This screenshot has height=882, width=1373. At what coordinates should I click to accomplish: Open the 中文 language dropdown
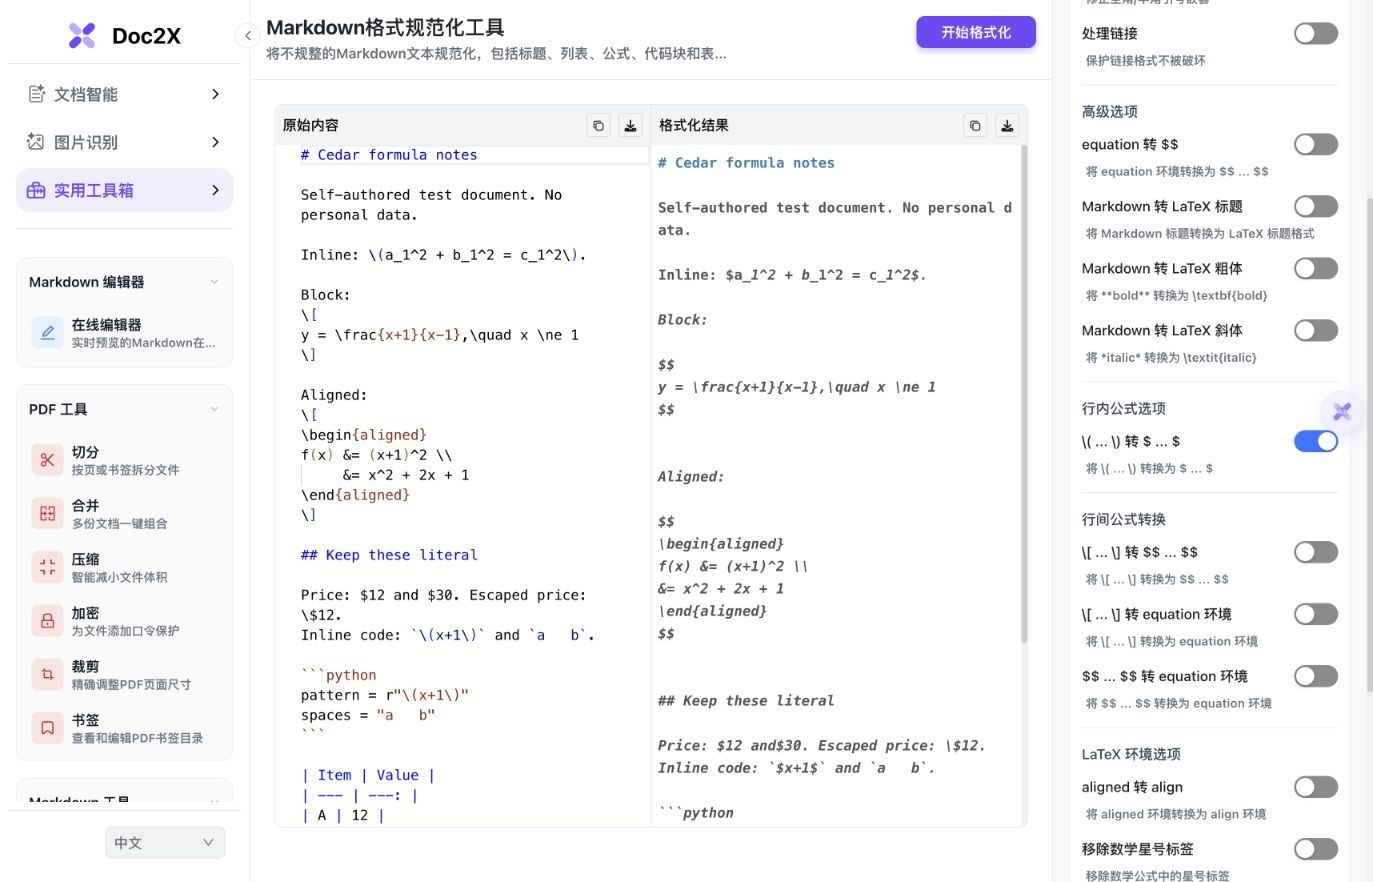[165, 843]
